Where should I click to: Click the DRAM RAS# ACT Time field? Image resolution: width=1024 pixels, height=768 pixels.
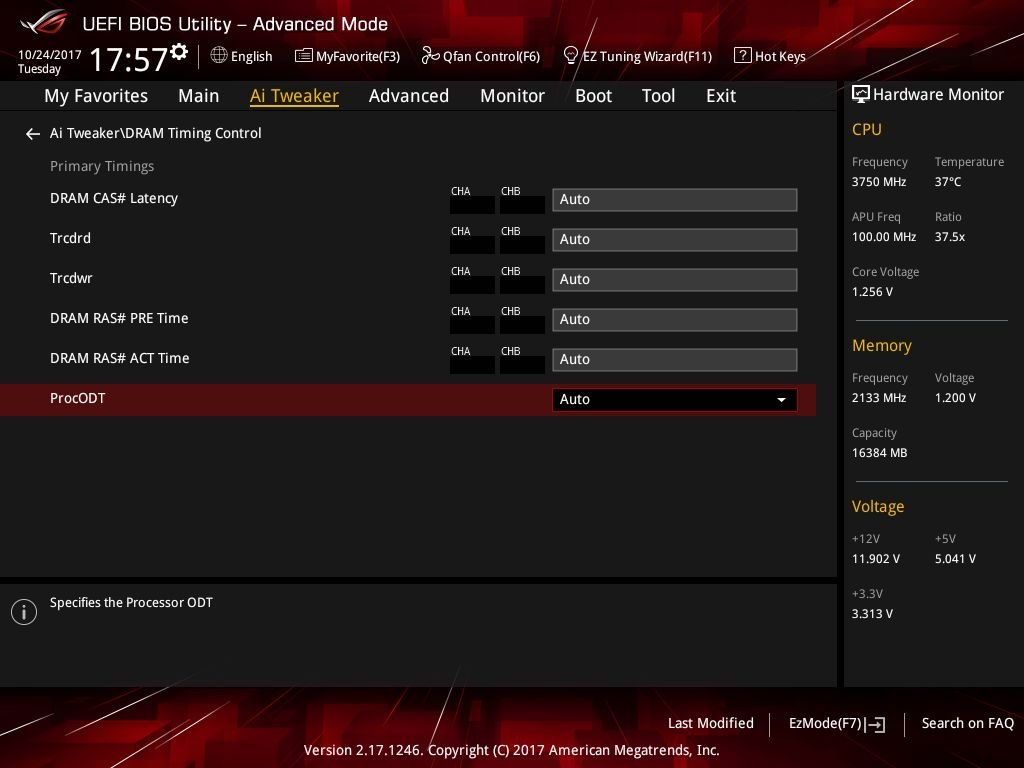pyautogui.click(x=675, y=360)
